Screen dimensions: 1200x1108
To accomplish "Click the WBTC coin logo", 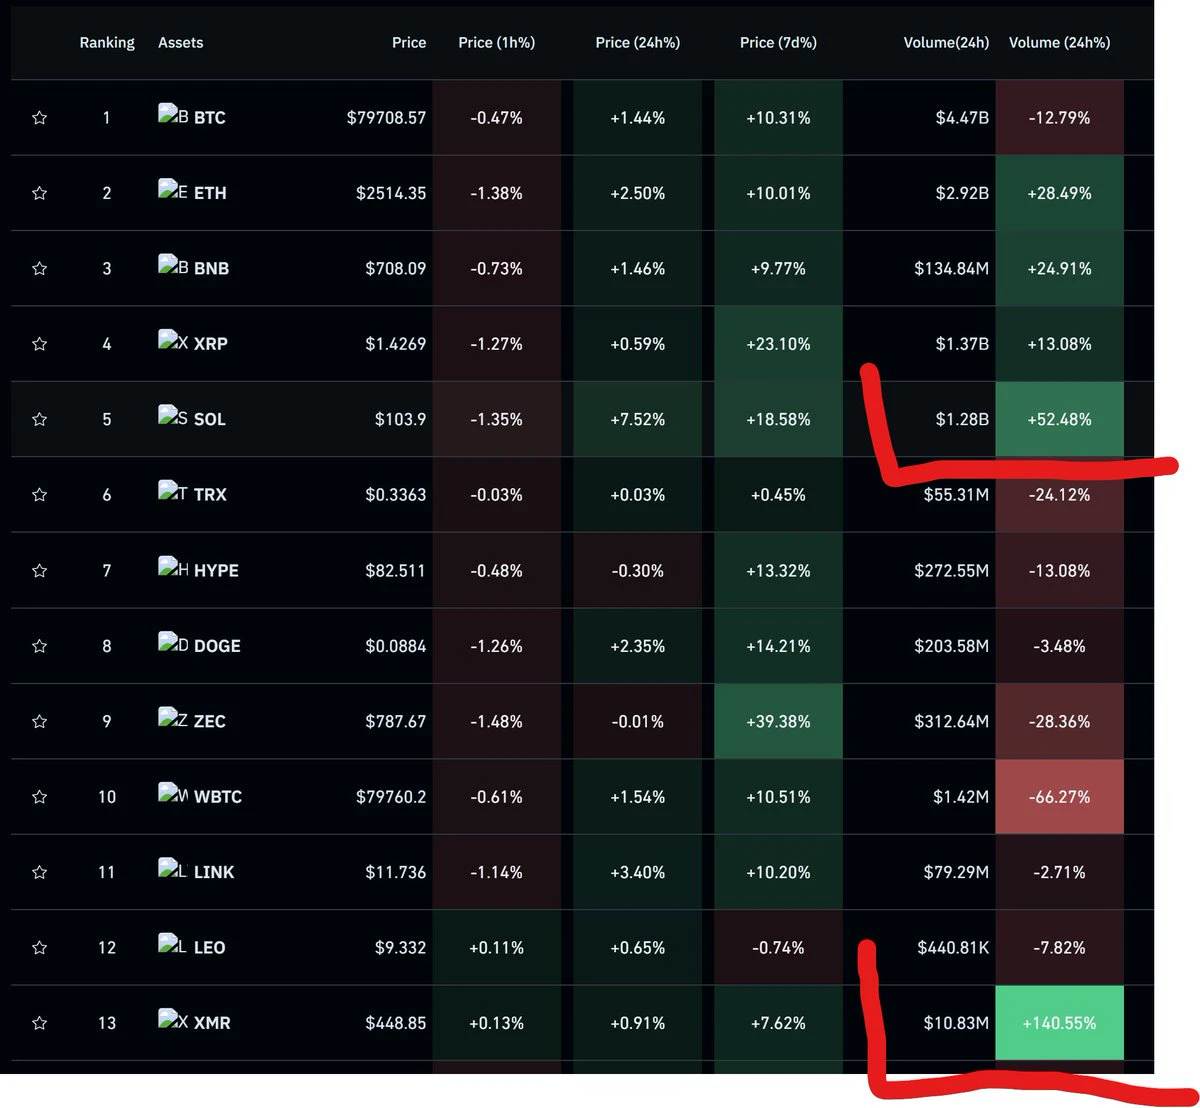I will tap(173, 794).
